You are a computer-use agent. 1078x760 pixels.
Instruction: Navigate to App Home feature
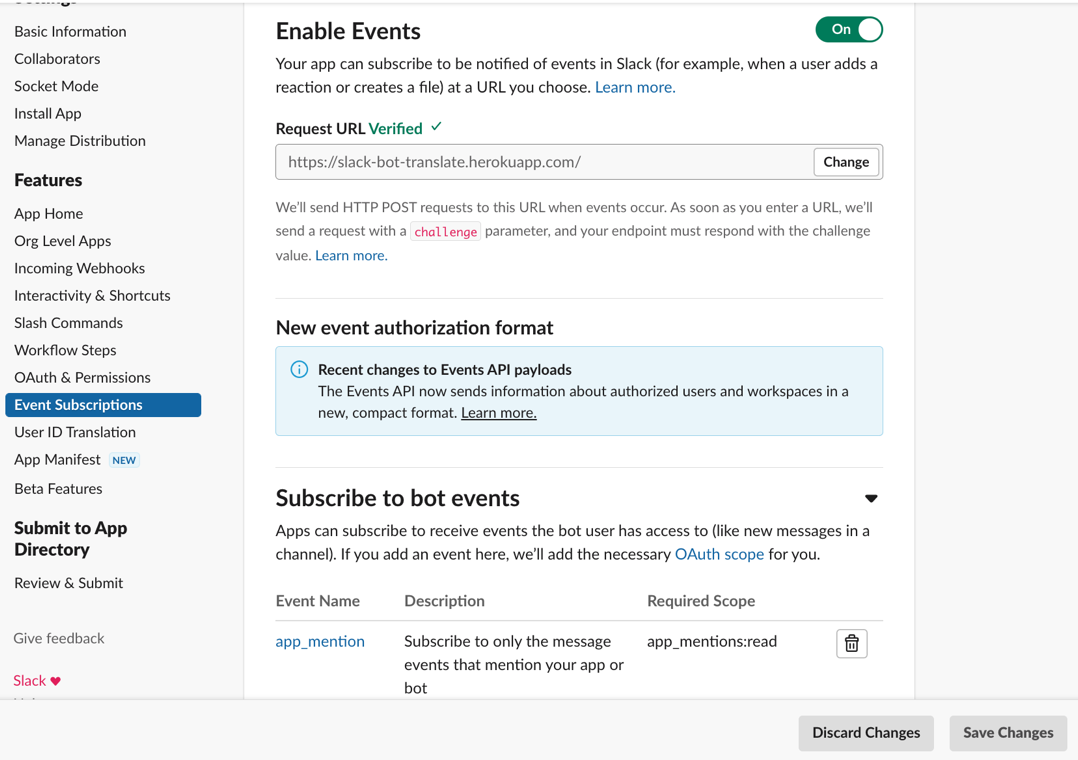(x=49, y=214)
